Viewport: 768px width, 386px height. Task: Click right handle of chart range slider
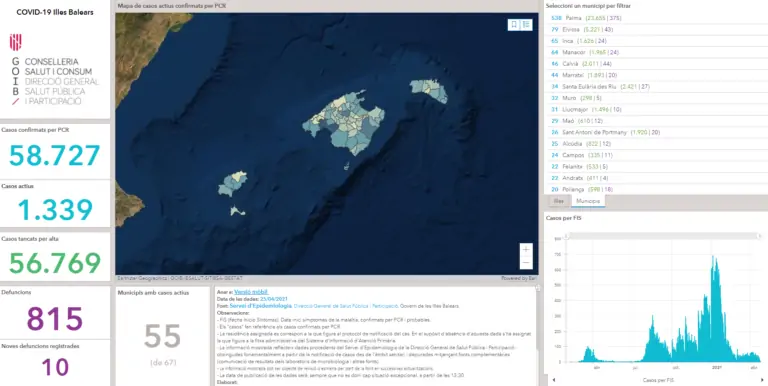(759, 236)
